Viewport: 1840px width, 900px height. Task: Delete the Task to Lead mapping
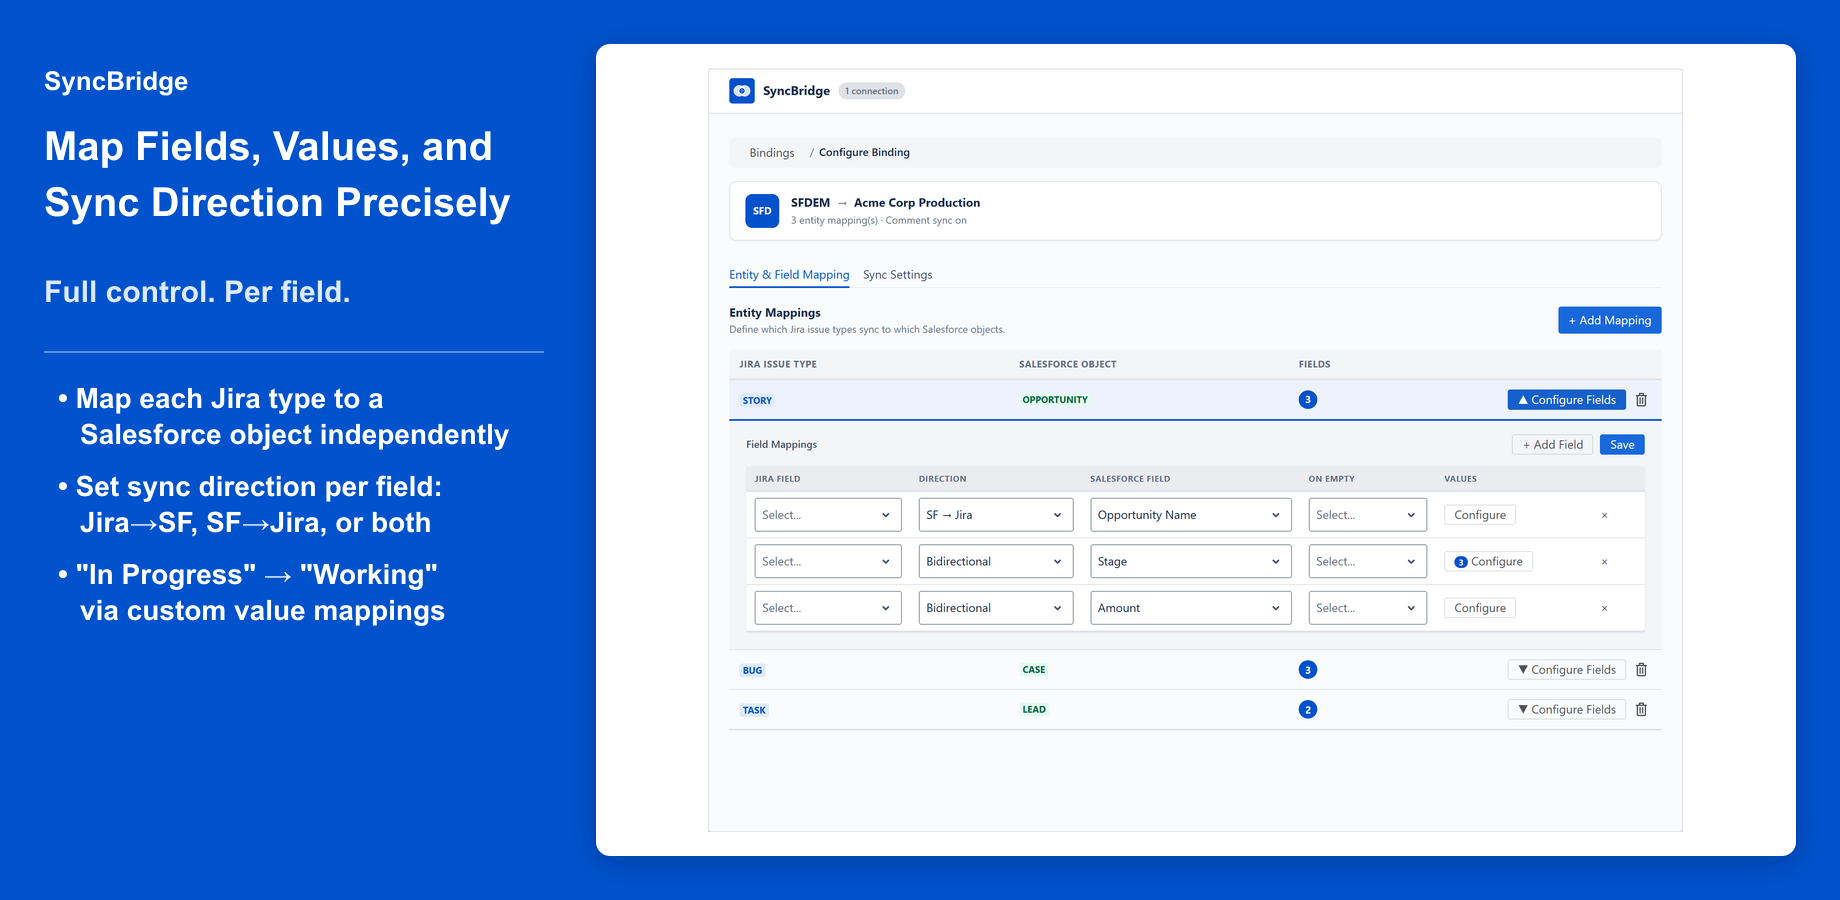[x=1641, y=710]
